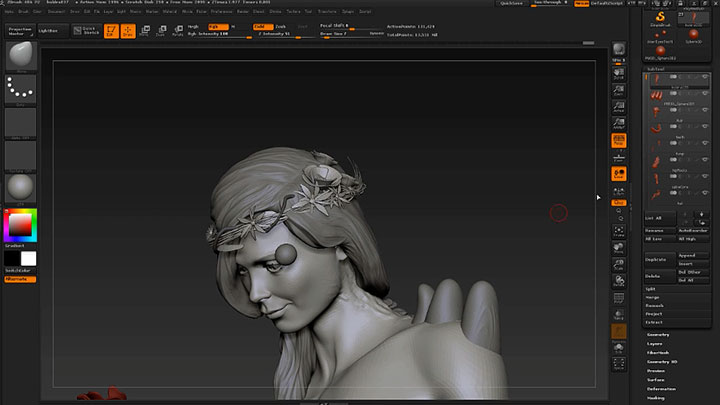This screenshot has height=405, width=720.
Task: Click the Actual size icon
Action: [x=619, y=107]
